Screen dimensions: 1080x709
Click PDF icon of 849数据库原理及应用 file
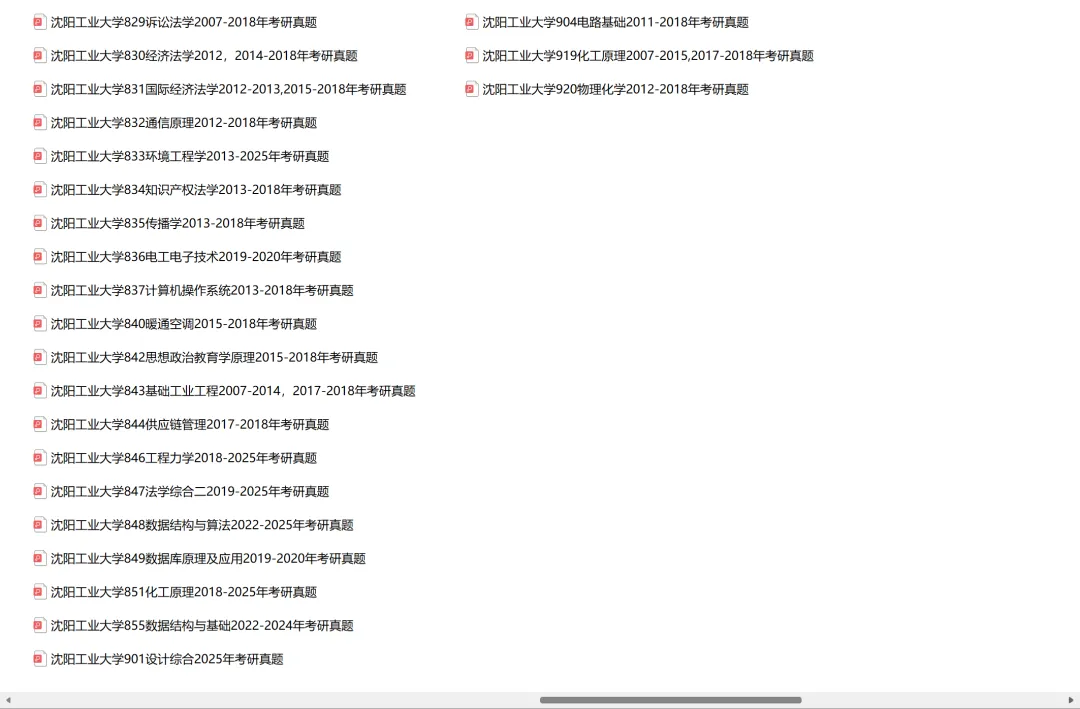point(40,559)
